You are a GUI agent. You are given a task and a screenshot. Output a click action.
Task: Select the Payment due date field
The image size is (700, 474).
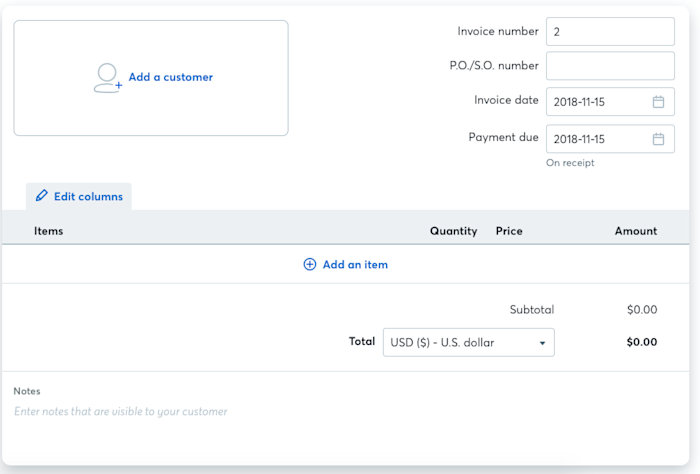595,139
